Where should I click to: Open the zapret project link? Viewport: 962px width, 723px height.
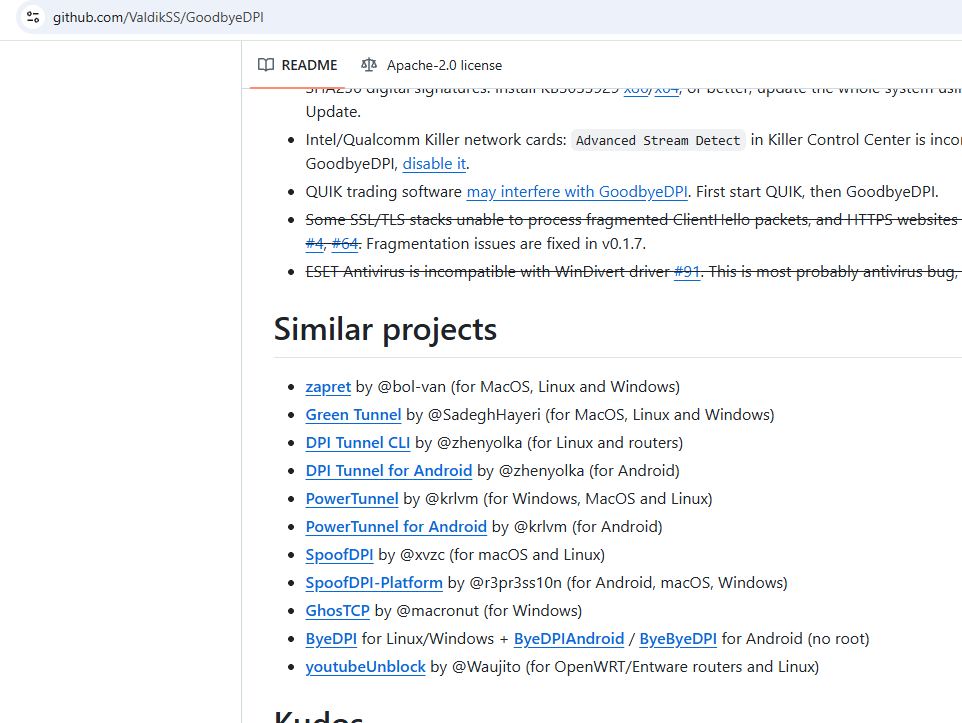click(x=328, y=387)
